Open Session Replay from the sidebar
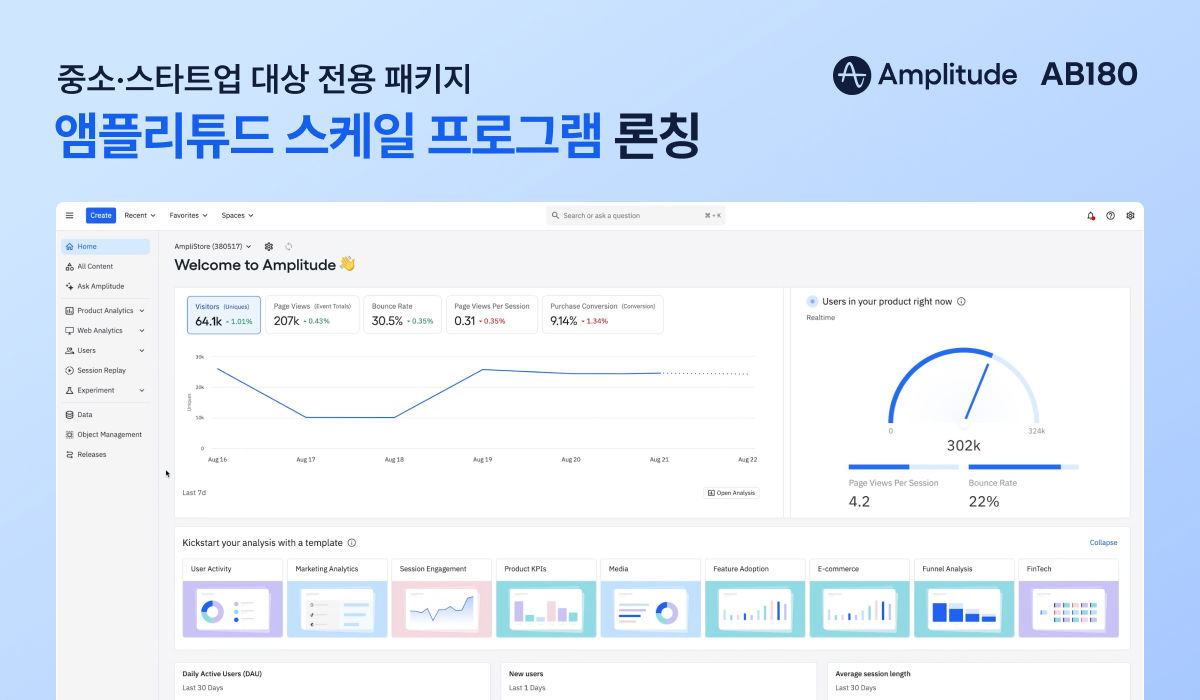 (101, 370)
